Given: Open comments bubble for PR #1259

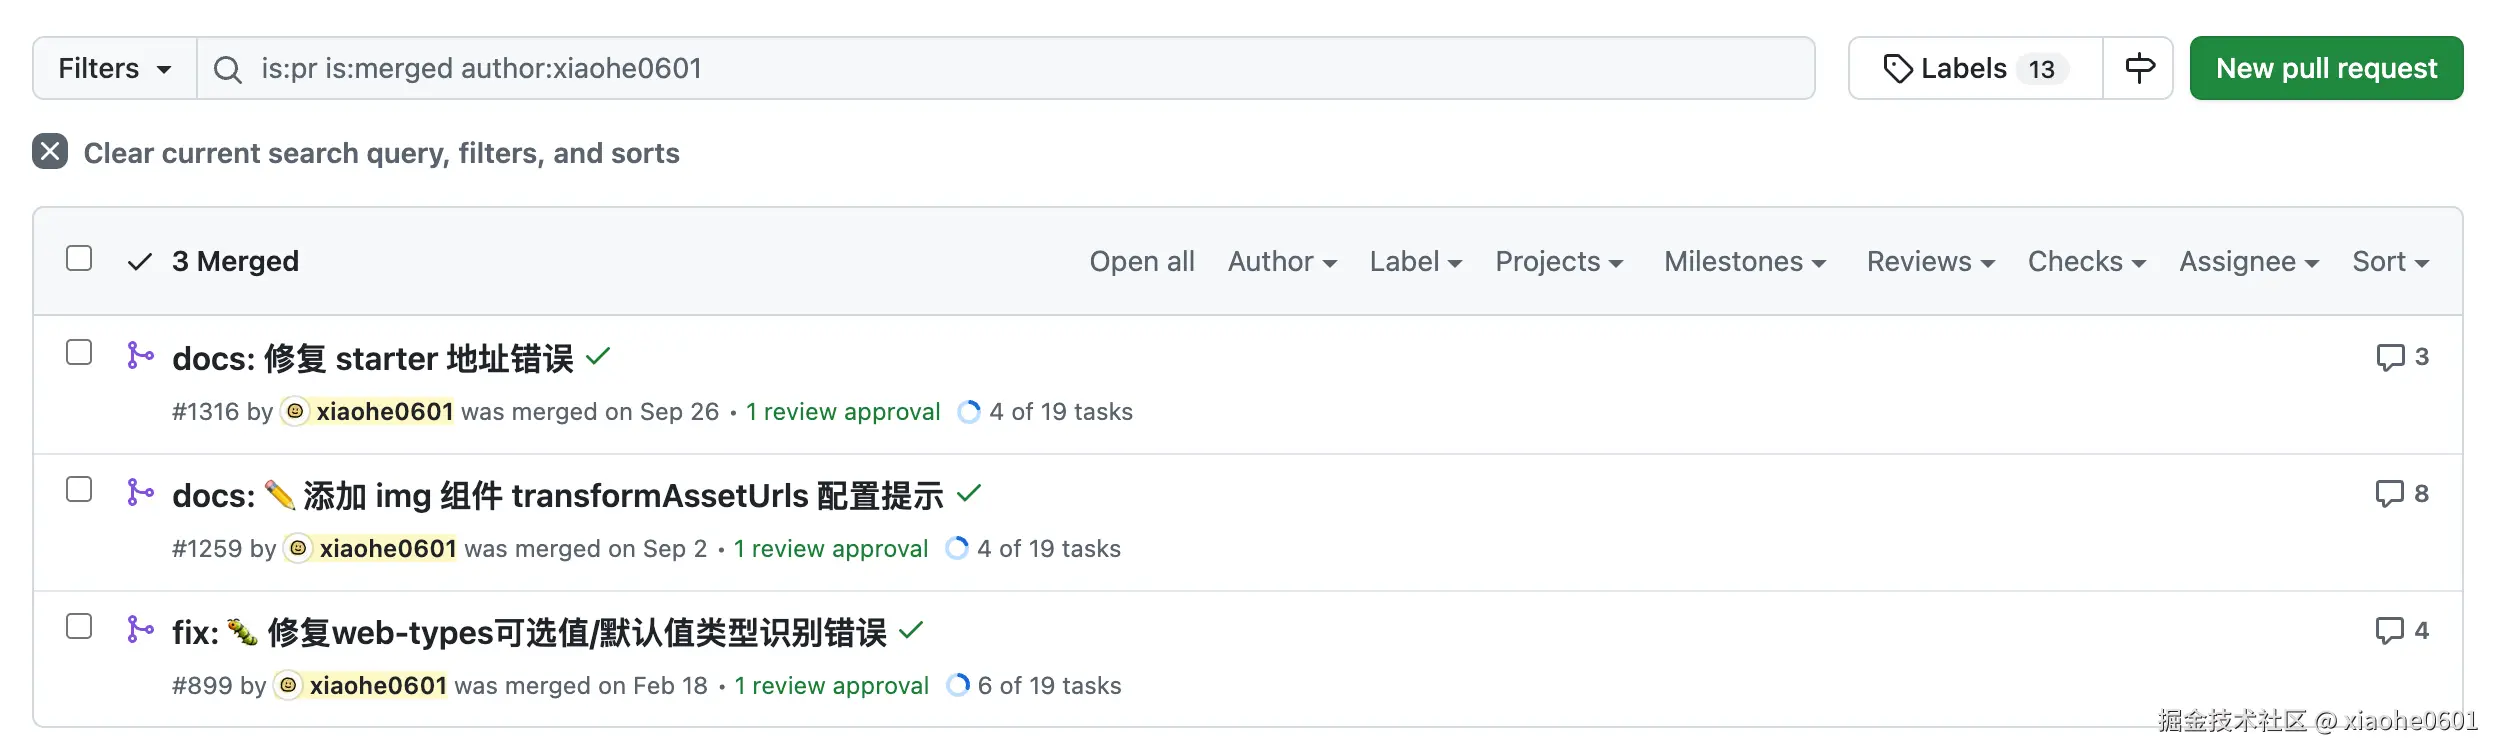Looking at the screenshot, I should click(x=2401, y=494).
